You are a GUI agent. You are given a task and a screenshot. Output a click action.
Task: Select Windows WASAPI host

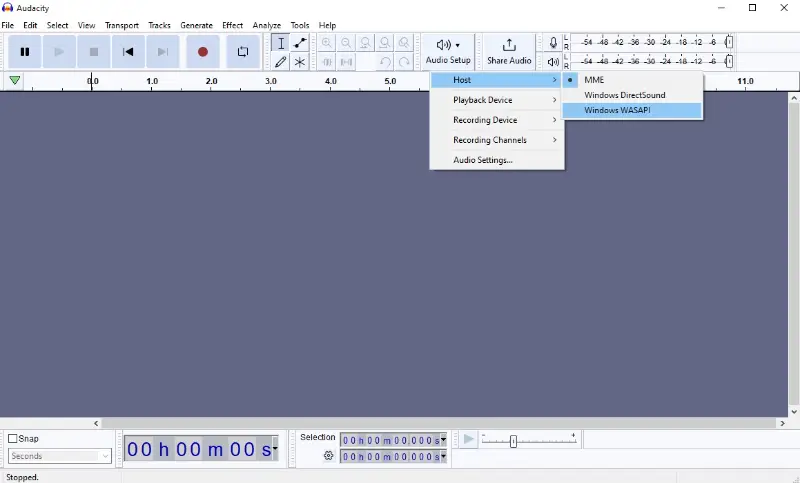coord(632,110)
